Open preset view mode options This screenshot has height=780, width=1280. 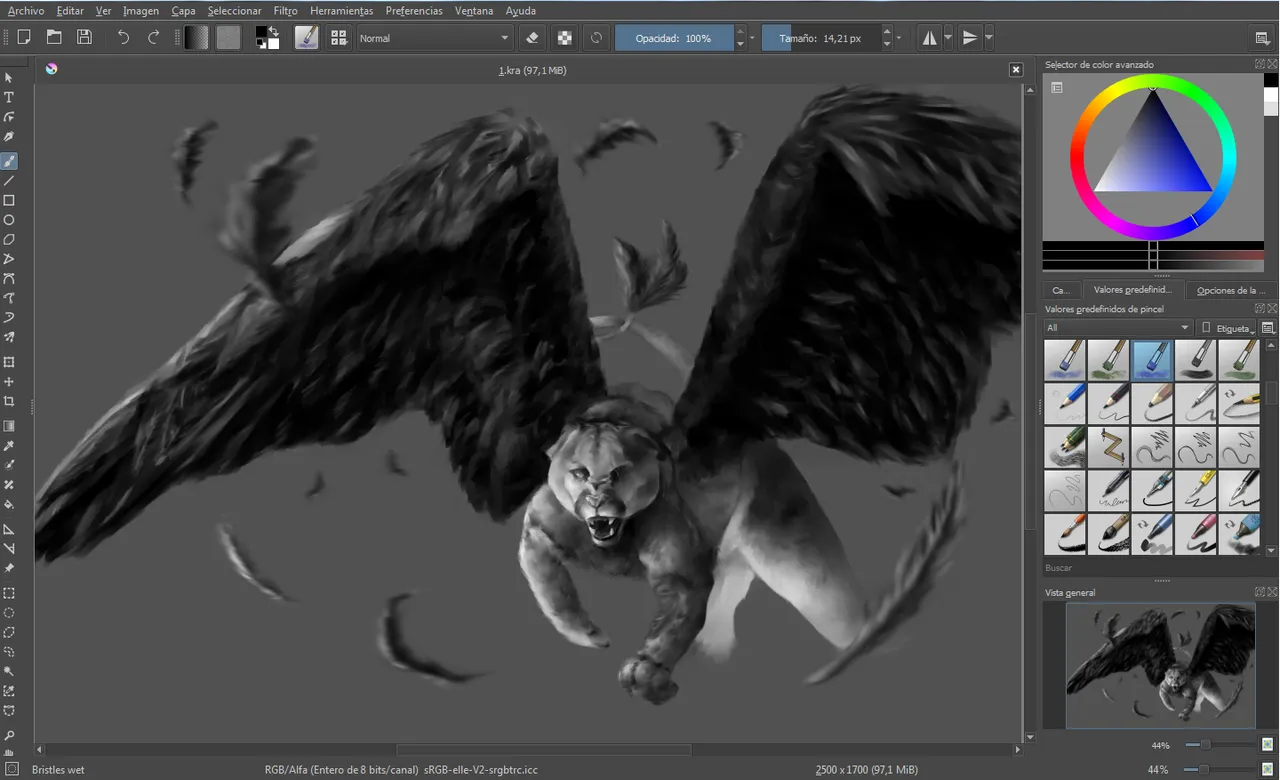tap(1268, 327)
